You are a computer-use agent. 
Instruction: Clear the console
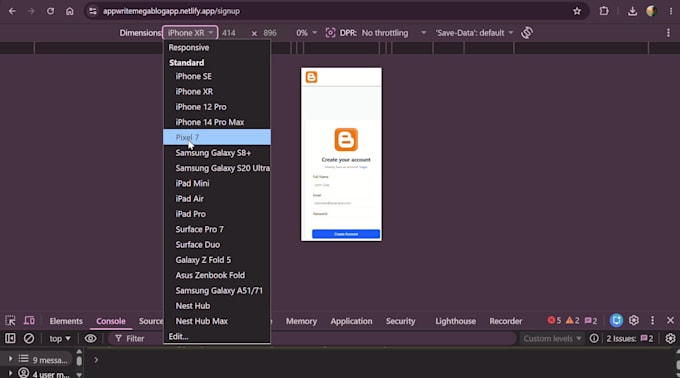[29, 338]
